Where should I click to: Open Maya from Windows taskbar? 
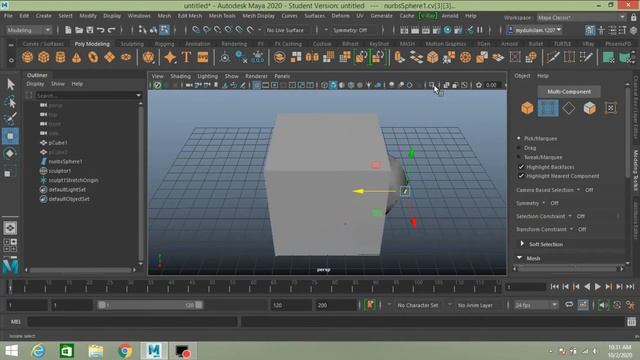coord(154,351)
